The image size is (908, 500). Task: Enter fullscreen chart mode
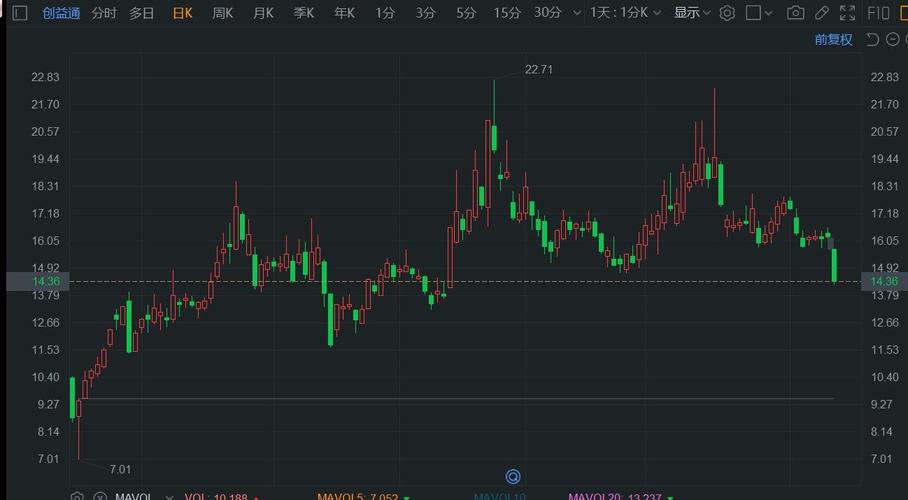(x=848, y=13)
